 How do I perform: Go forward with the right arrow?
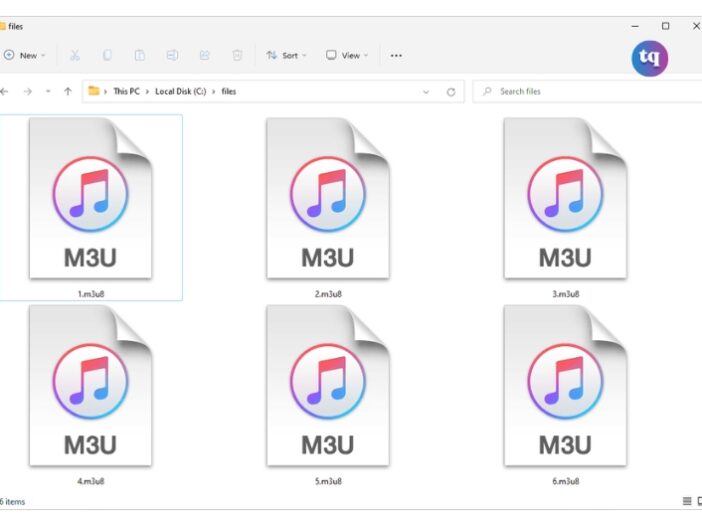28,91
